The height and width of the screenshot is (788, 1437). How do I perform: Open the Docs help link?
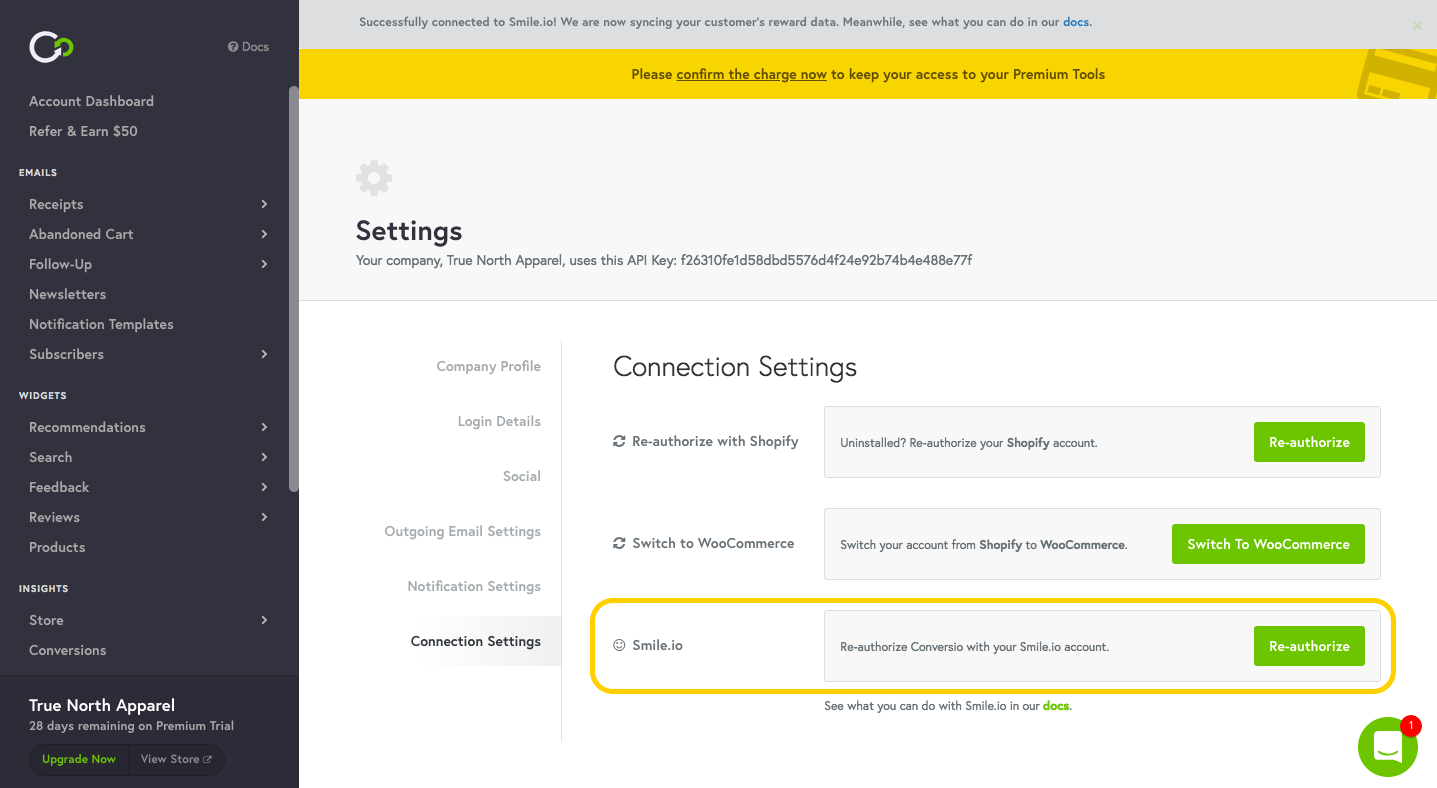pos(248,47)
